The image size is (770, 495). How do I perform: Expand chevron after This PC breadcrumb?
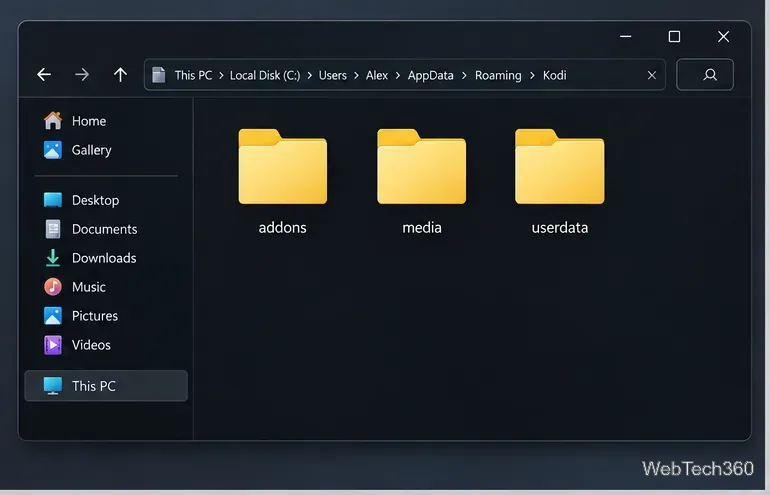[x=221, y=76]
